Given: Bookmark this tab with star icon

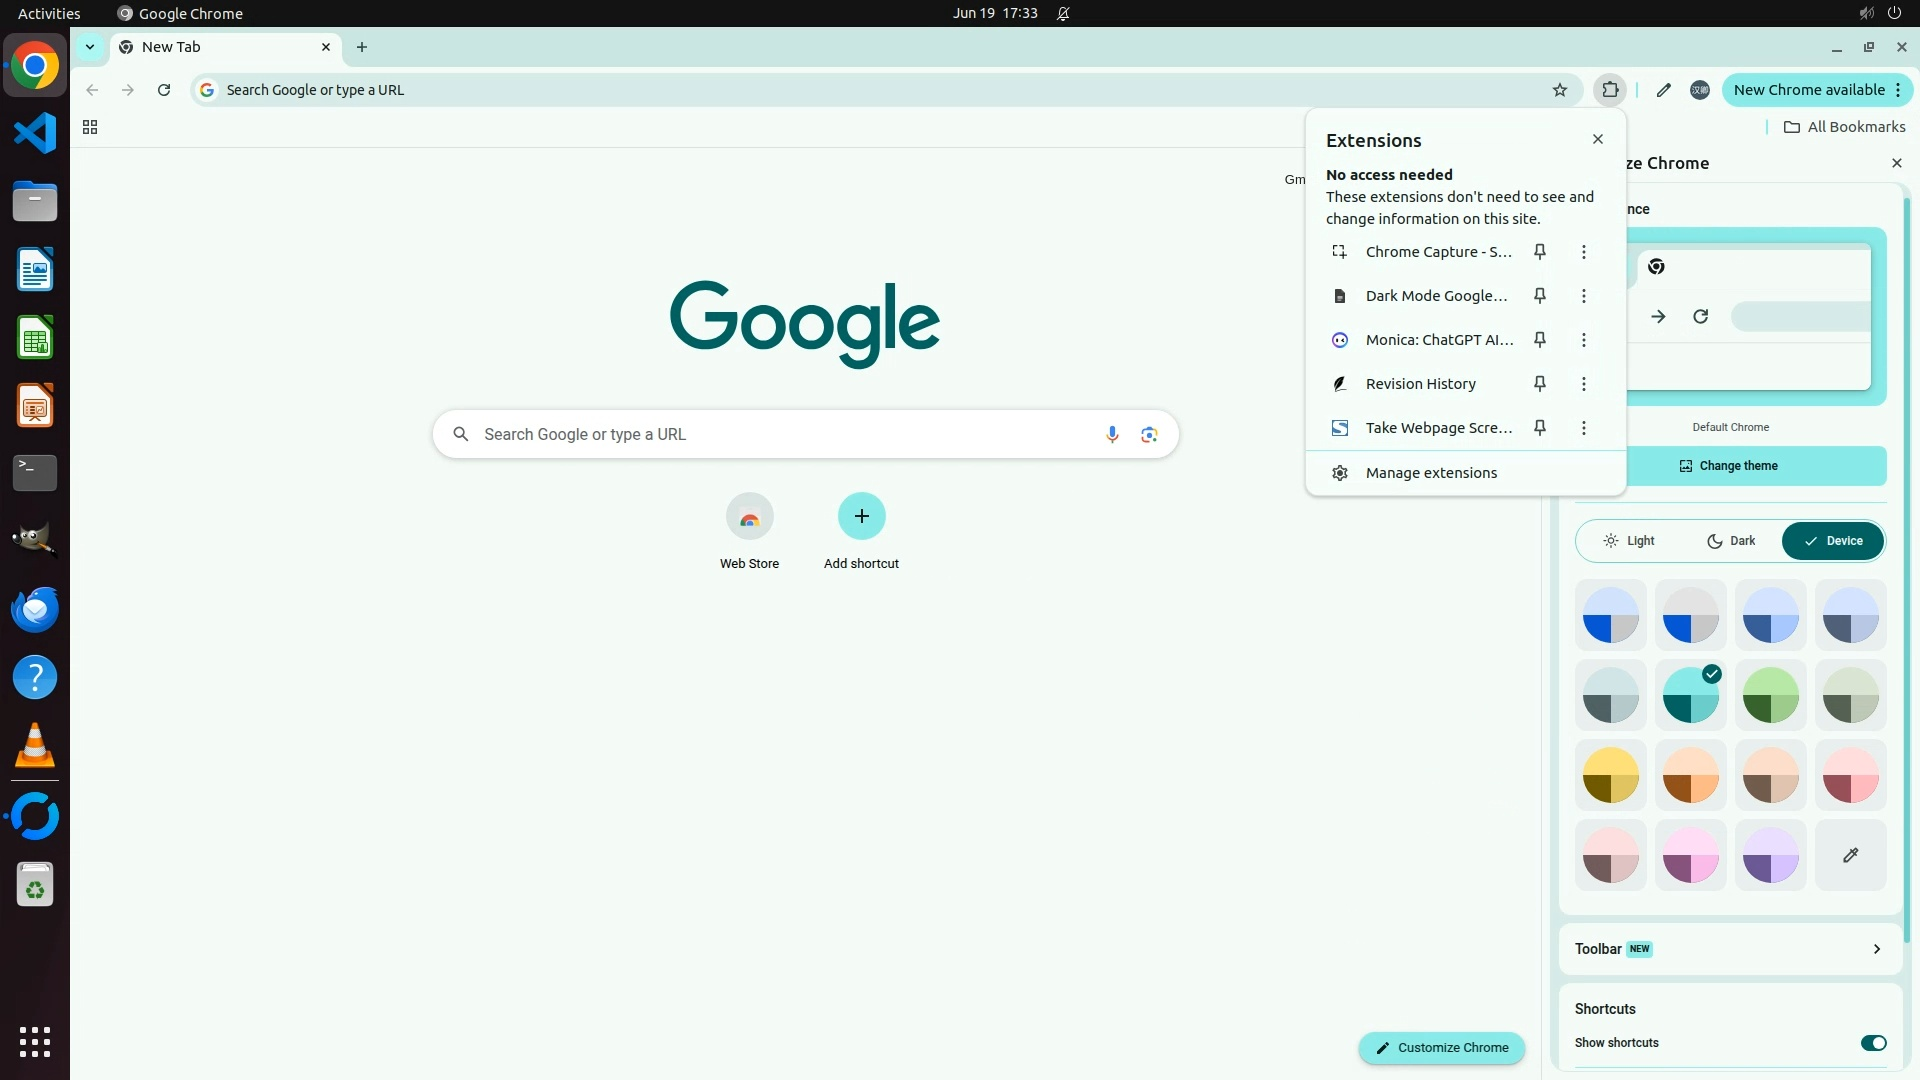Looking at the screenshot, I should tap(1559, 90).
